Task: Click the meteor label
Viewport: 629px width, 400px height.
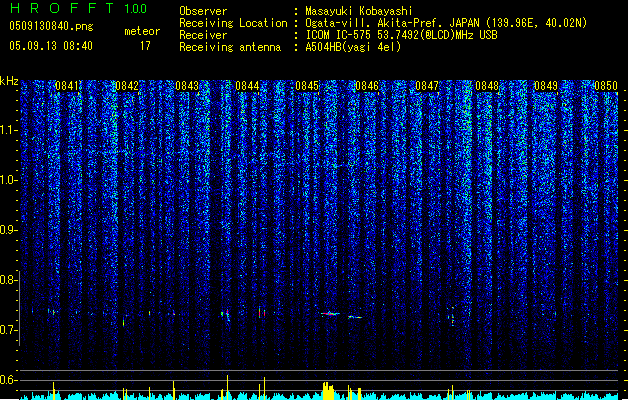Action: [x=142, y=31]
